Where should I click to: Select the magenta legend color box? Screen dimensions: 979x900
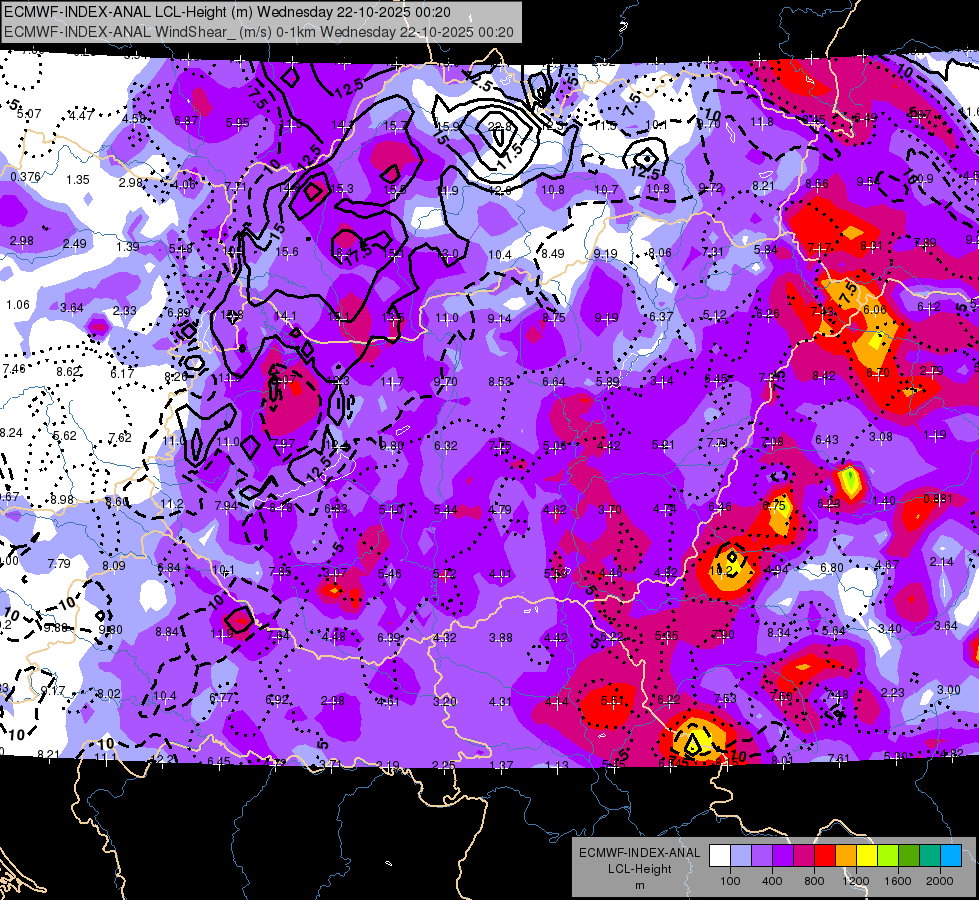click(x=804, y=855)
